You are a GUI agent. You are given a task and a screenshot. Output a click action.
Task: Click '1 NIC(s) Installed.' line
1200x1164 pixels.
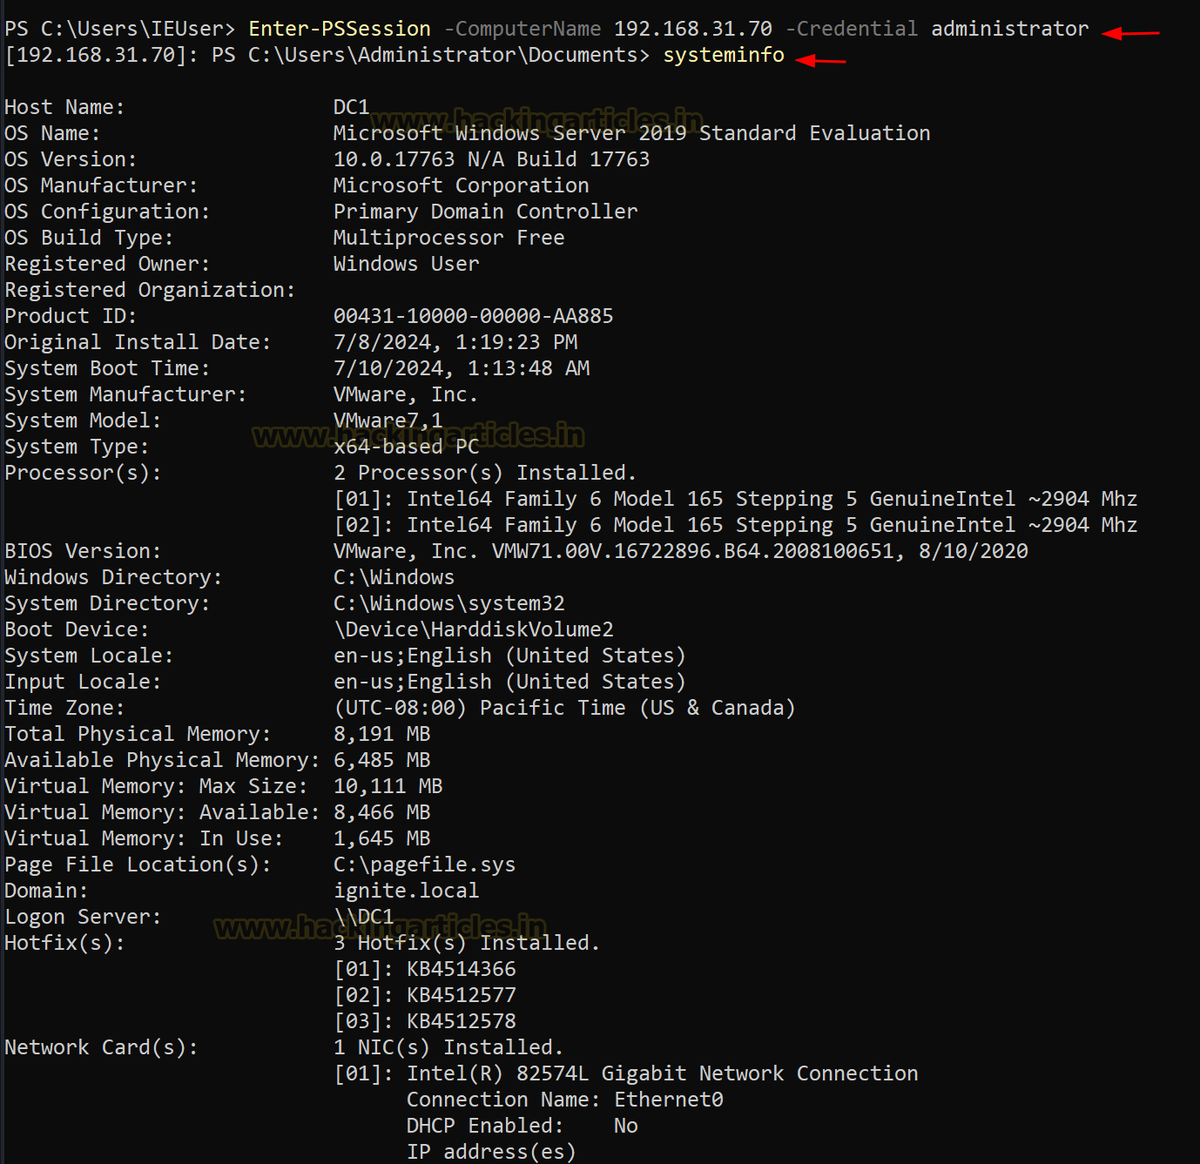tap(449, 1047)
